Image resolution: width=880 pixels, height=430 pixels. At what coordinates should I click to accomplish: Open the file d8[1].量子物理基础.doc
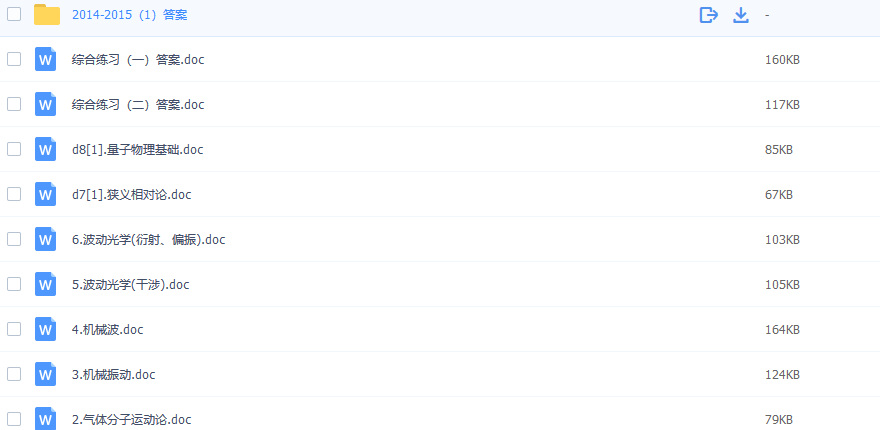click(137, 150)
